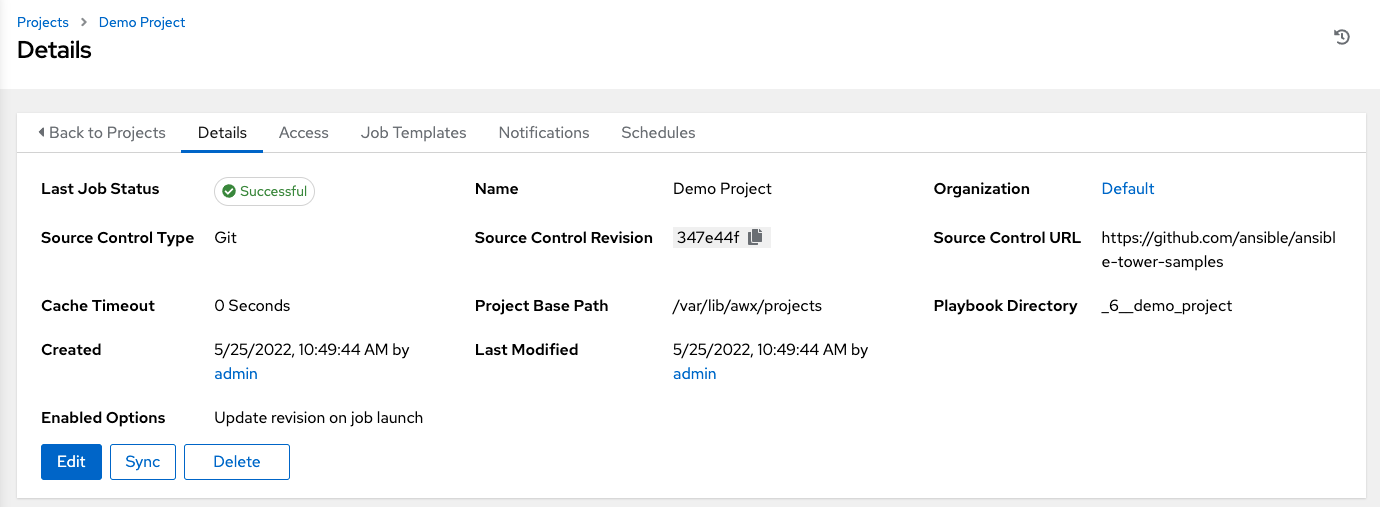This screenshot has width=1380, height=507.
Task: Click the green Successful status badge
Action: point(264,191)
